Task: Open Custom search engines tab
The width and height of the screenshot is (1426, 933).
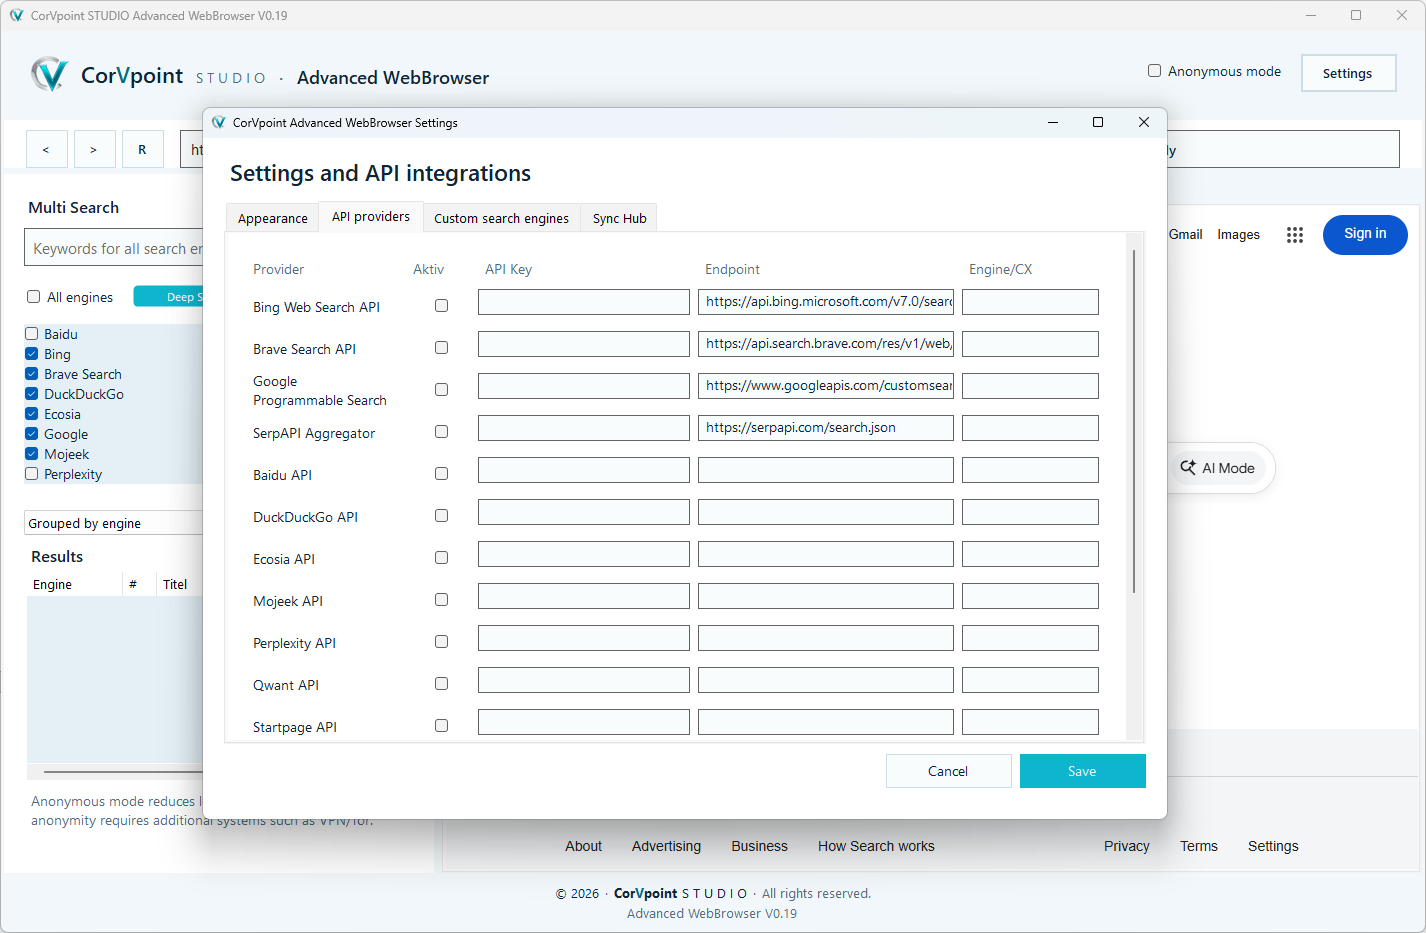Action: [x=501, y=218]
